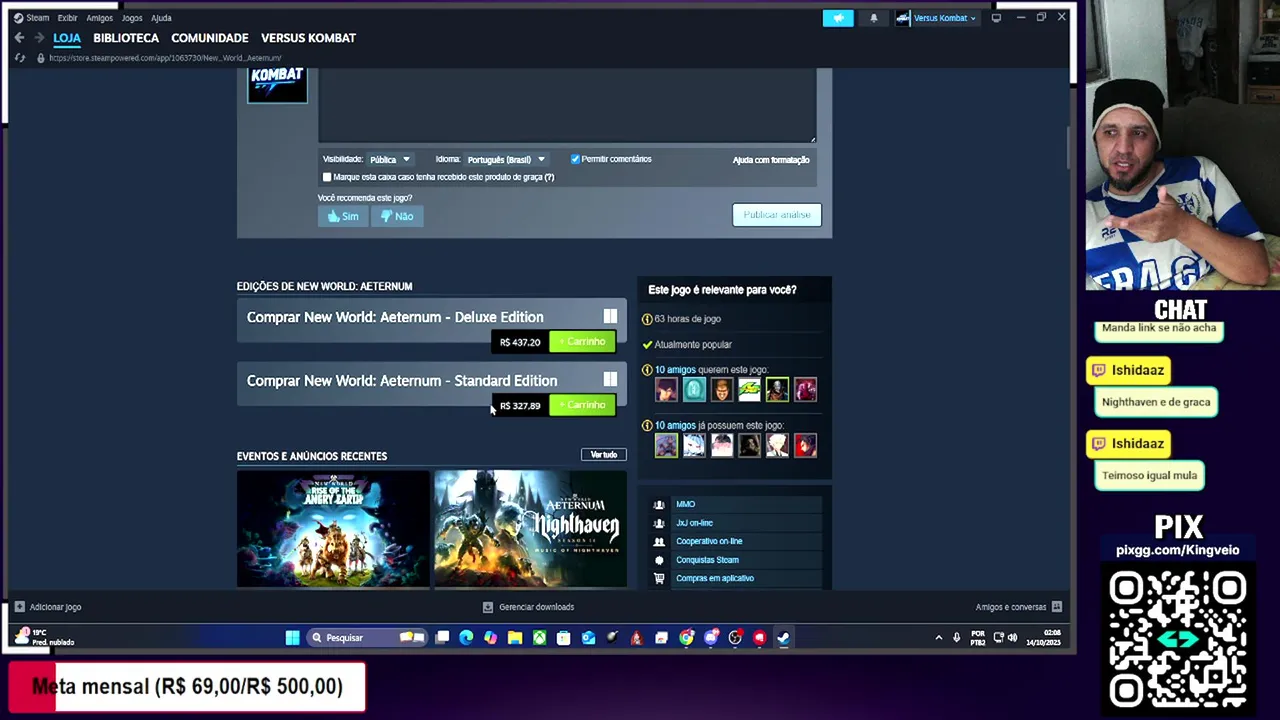Expand the Versus Kombat account dropdown

pos(937,18)
